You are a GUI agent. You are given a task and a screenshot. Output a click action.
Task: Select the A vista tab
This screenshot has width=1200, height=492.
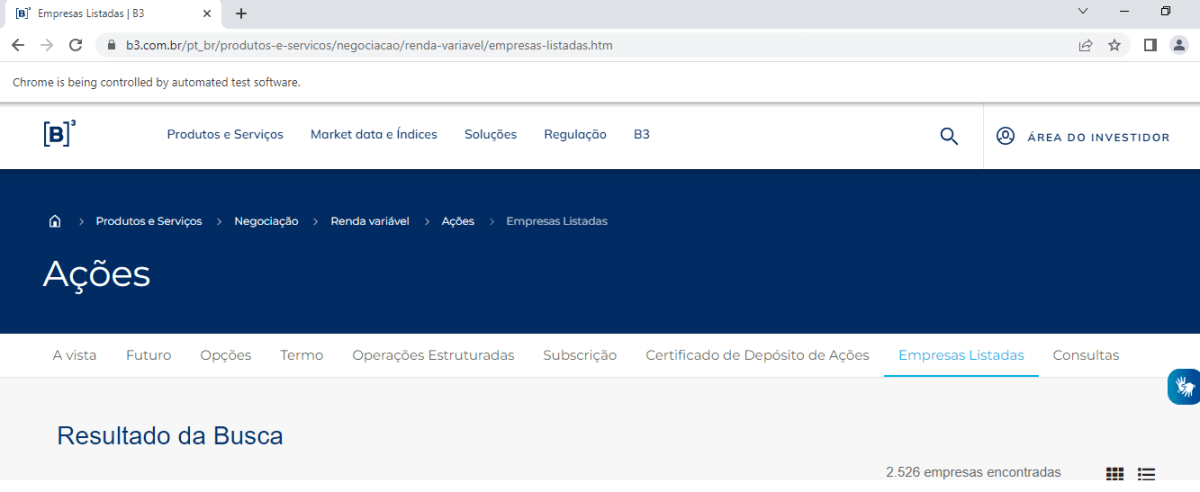[75, 355]
